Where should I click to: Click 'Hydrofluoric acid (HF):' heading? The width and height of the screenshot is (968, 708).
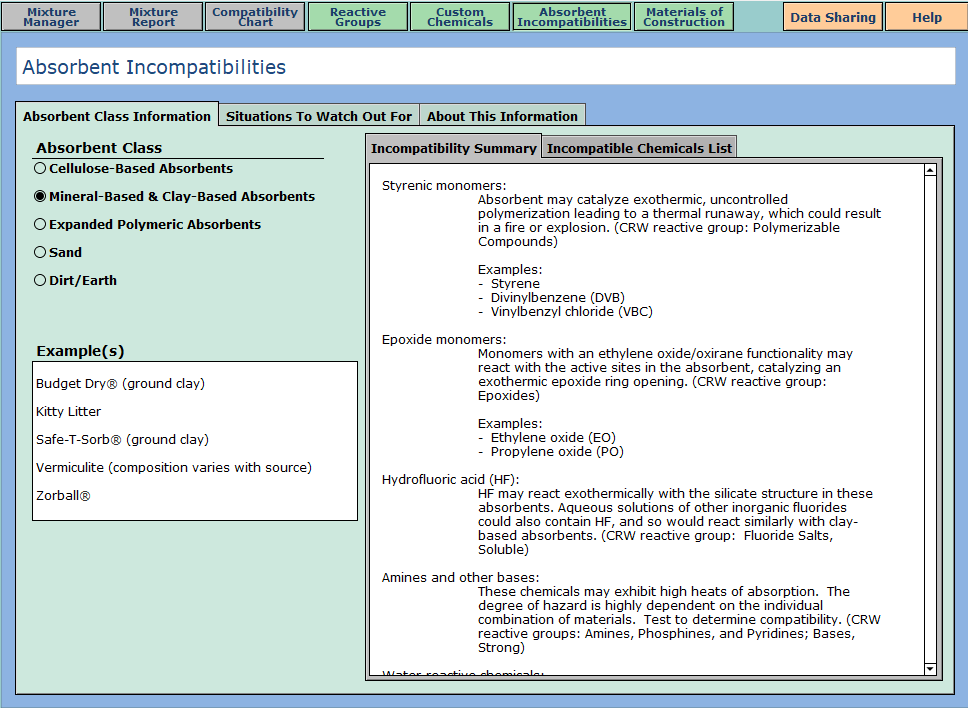[451, 480]
